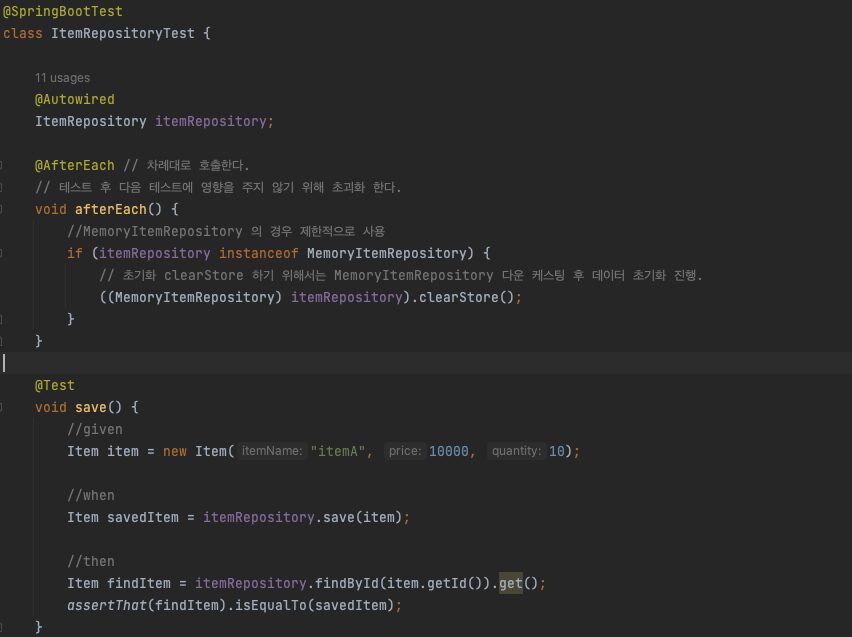Click the //when comment

[x=91, y=495]
